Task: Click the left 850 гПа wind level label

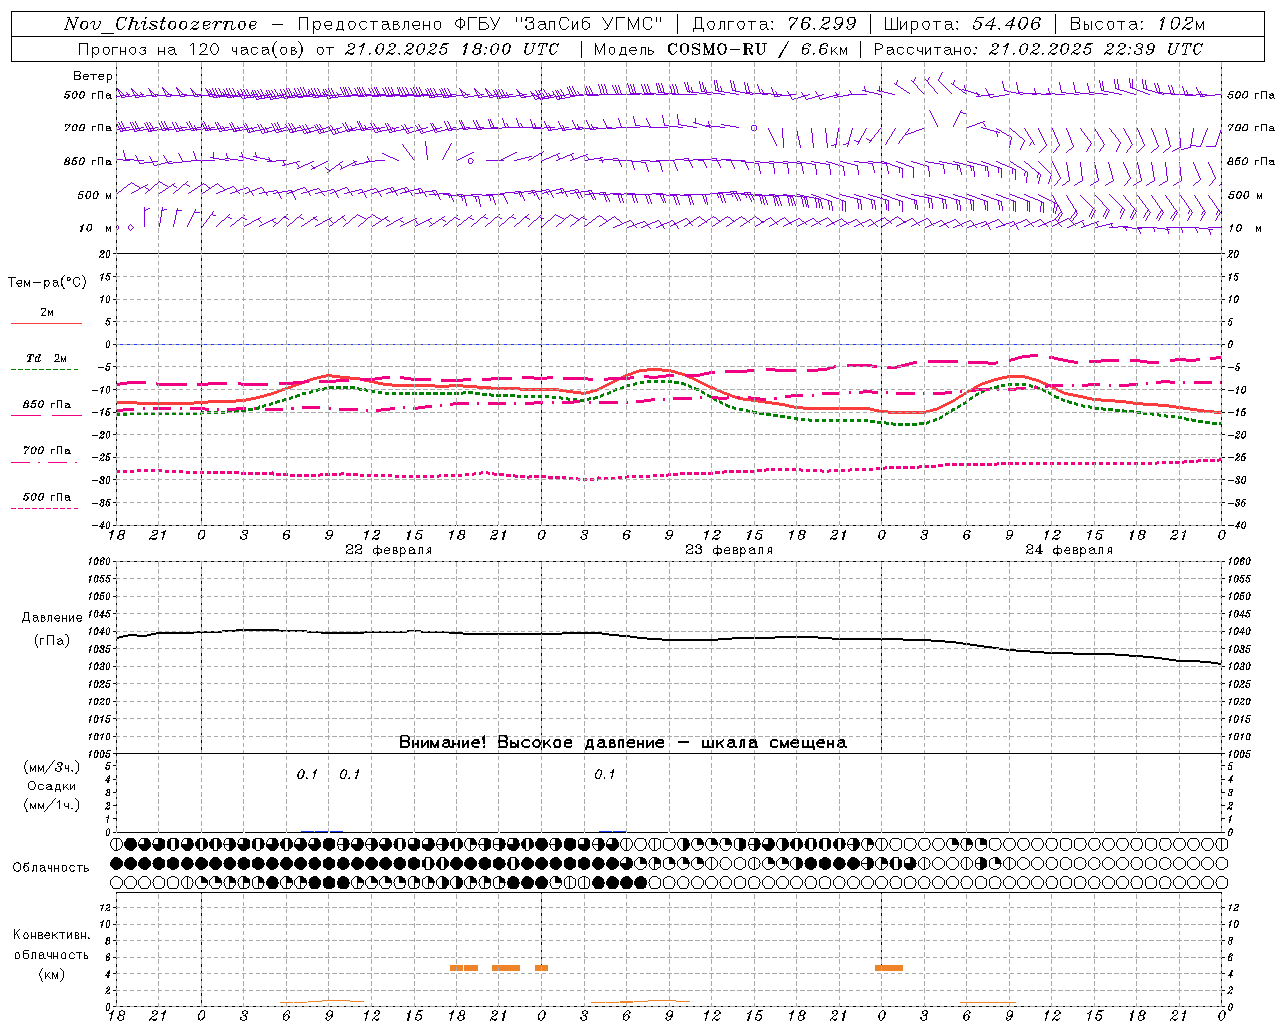Action: coord(88,161)
